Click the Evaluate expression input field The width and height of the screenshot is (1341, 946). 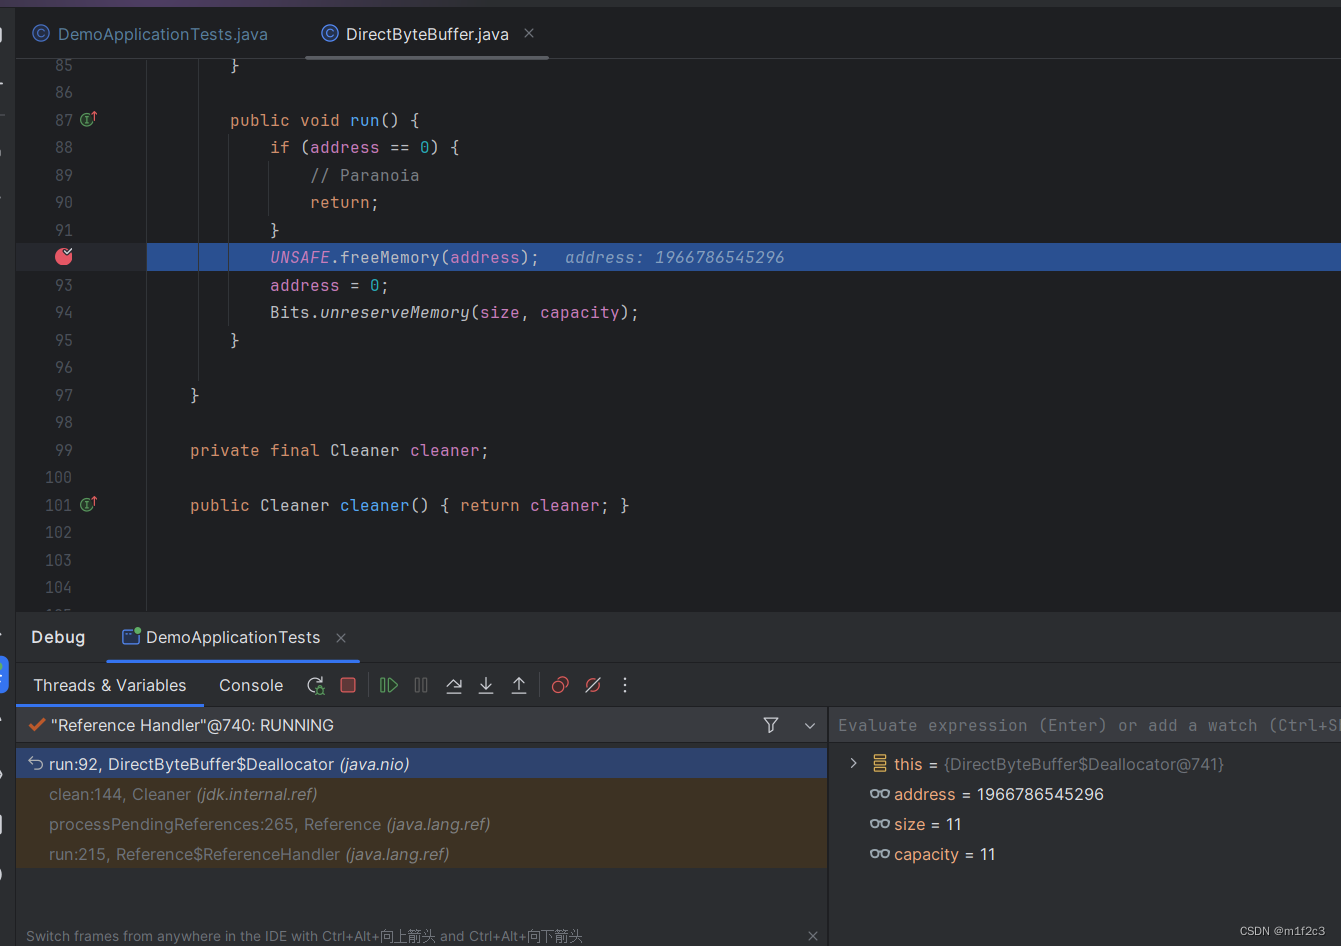point(1085,725)
